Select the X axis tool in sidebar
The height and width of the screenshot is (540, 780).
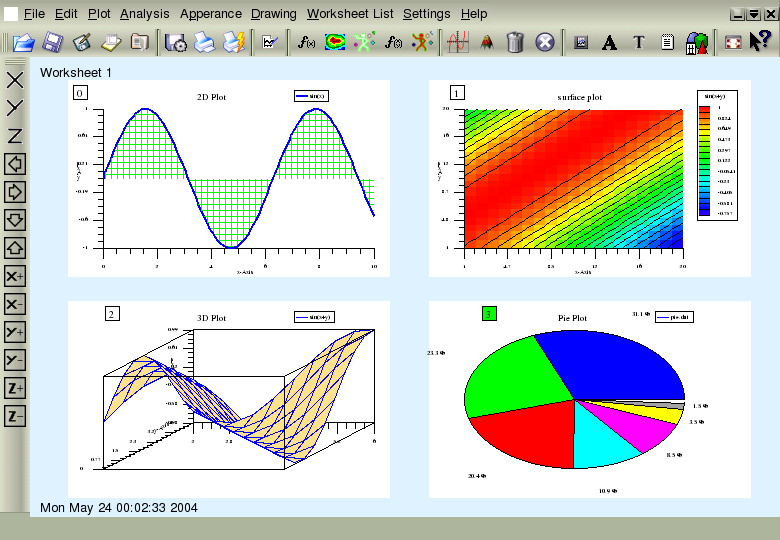coord(15,80)
